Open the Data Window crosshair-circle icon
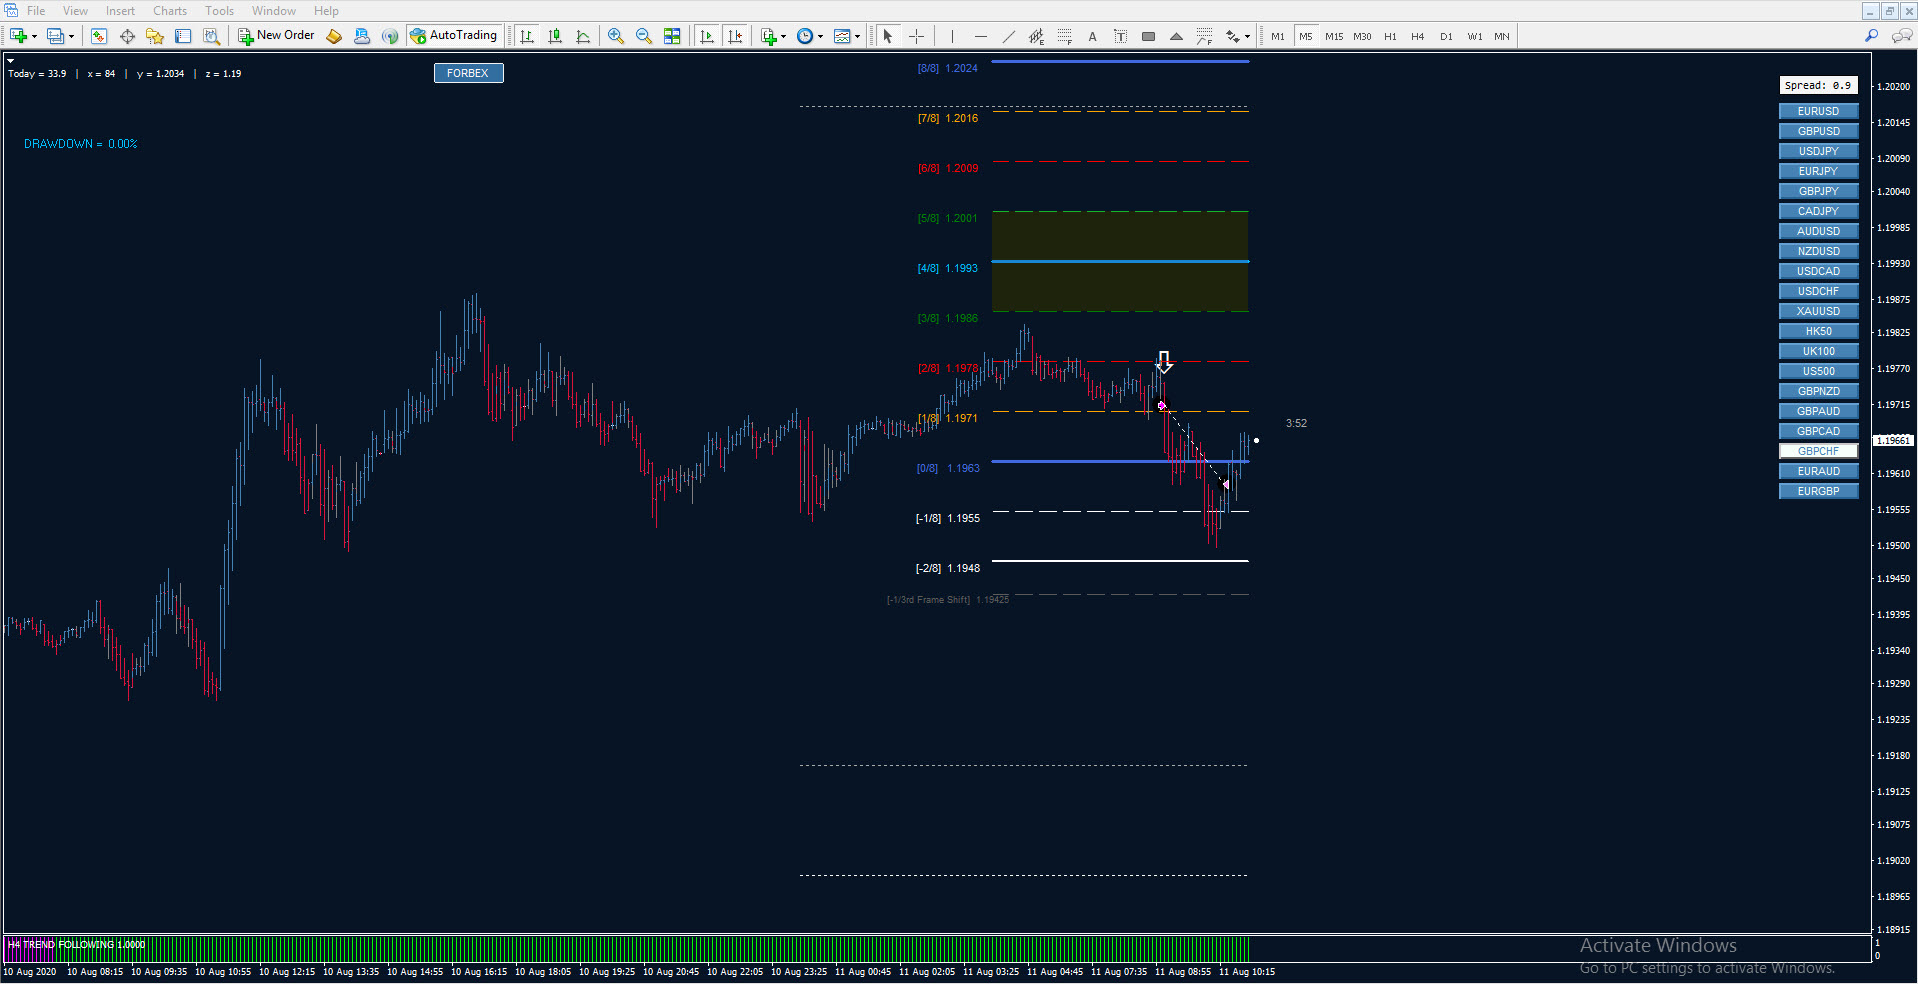This screenshot has width=1918, height=984. point(127,36)
